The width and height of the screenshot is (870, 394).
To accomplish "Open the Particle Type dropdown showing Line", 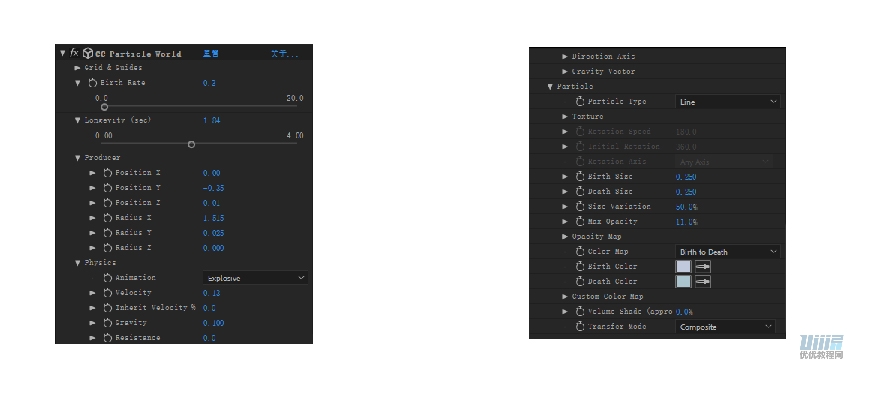I will pos(727,102).
